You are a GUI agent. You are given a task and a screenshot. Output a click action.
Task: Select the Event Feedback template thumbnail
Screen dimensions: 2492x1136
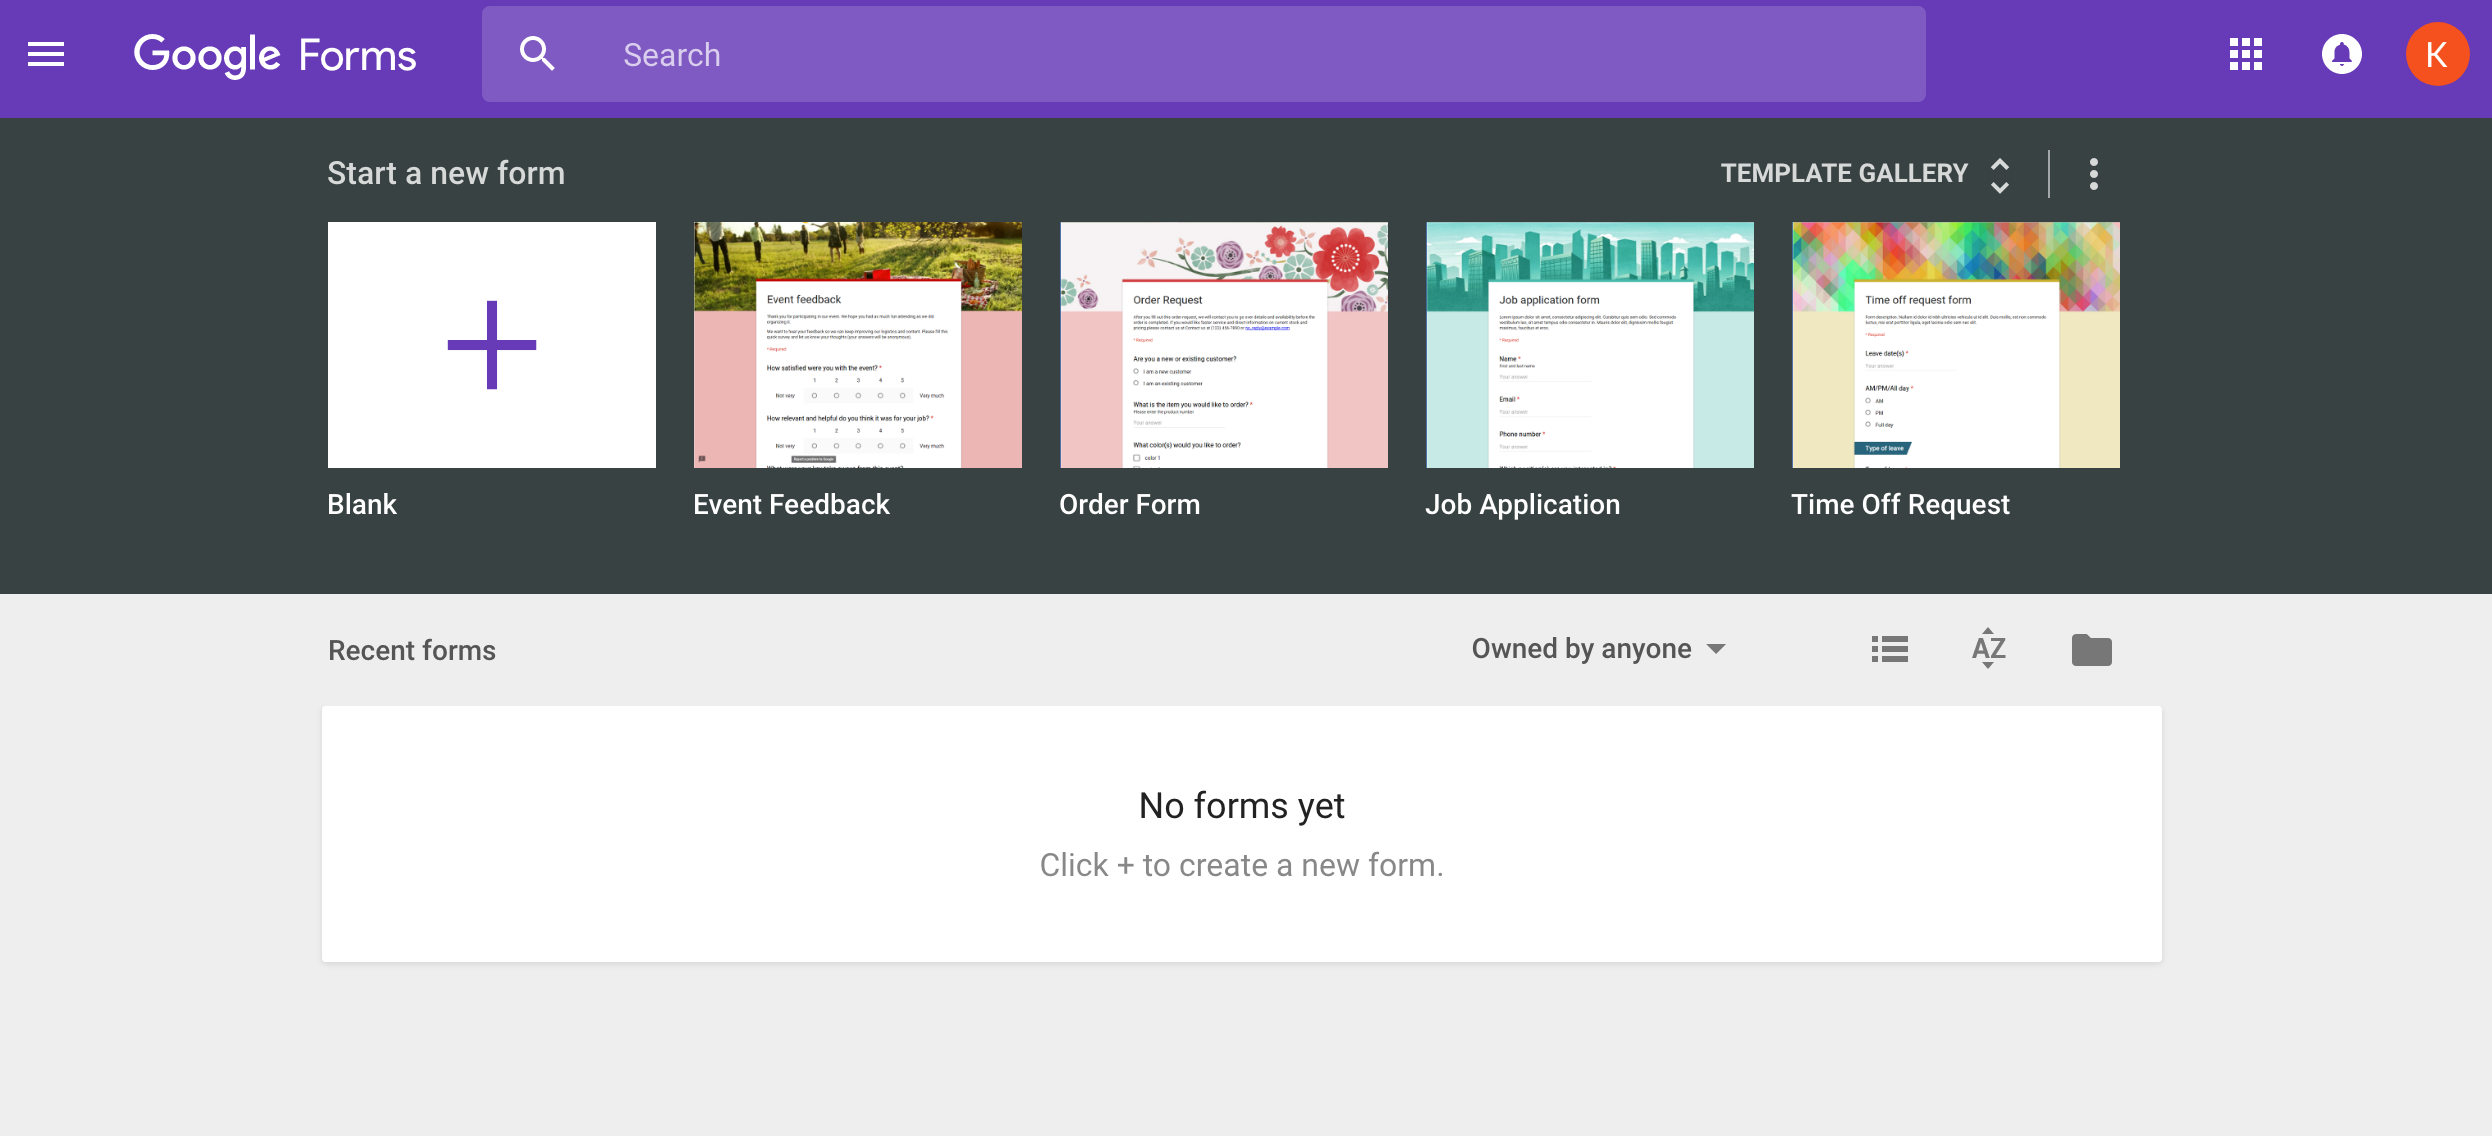858,345
